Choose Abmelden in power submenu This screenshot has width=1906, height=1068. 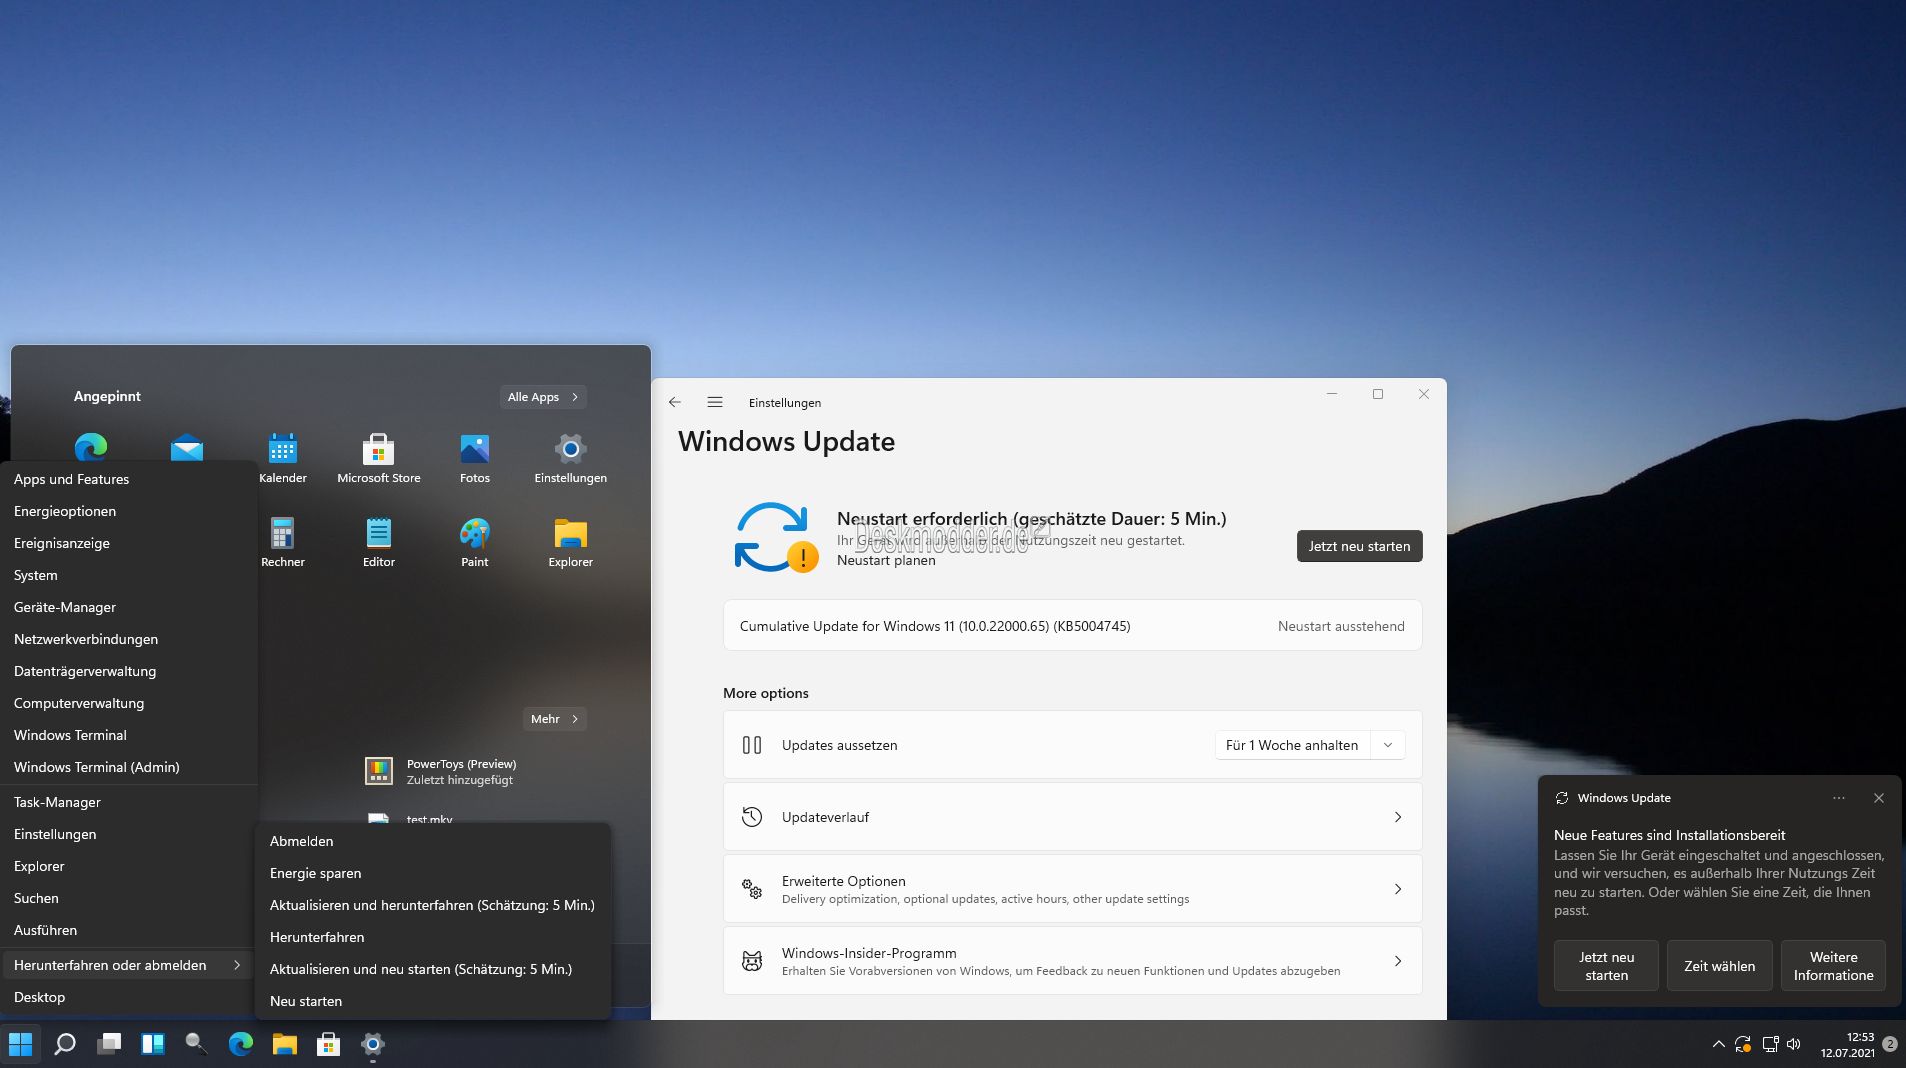point(433,841)
